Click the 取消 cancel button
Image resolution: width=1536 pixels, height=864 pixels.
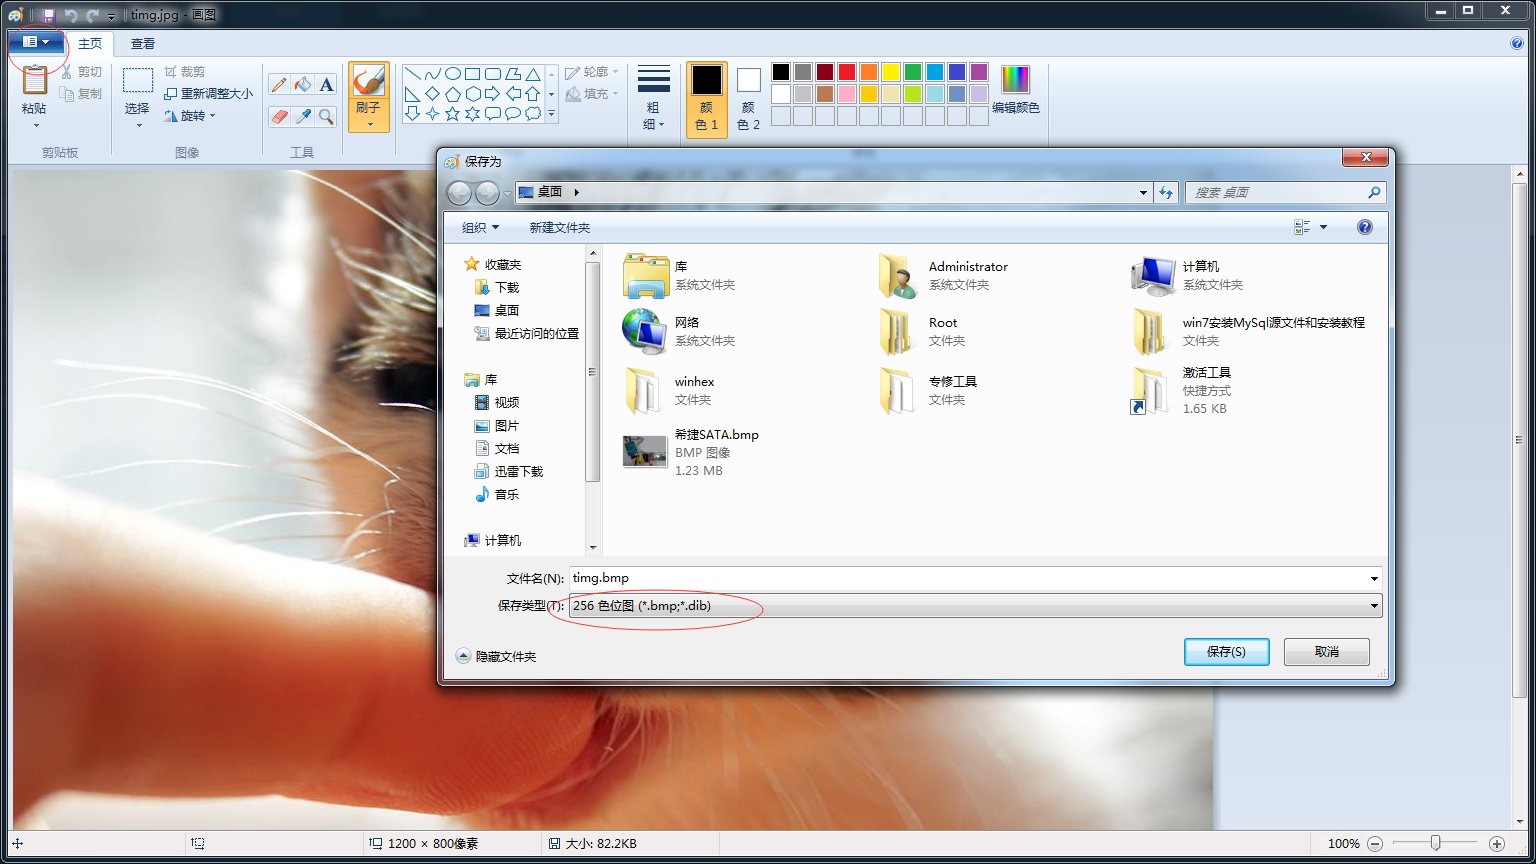[x=1326, y=652]
